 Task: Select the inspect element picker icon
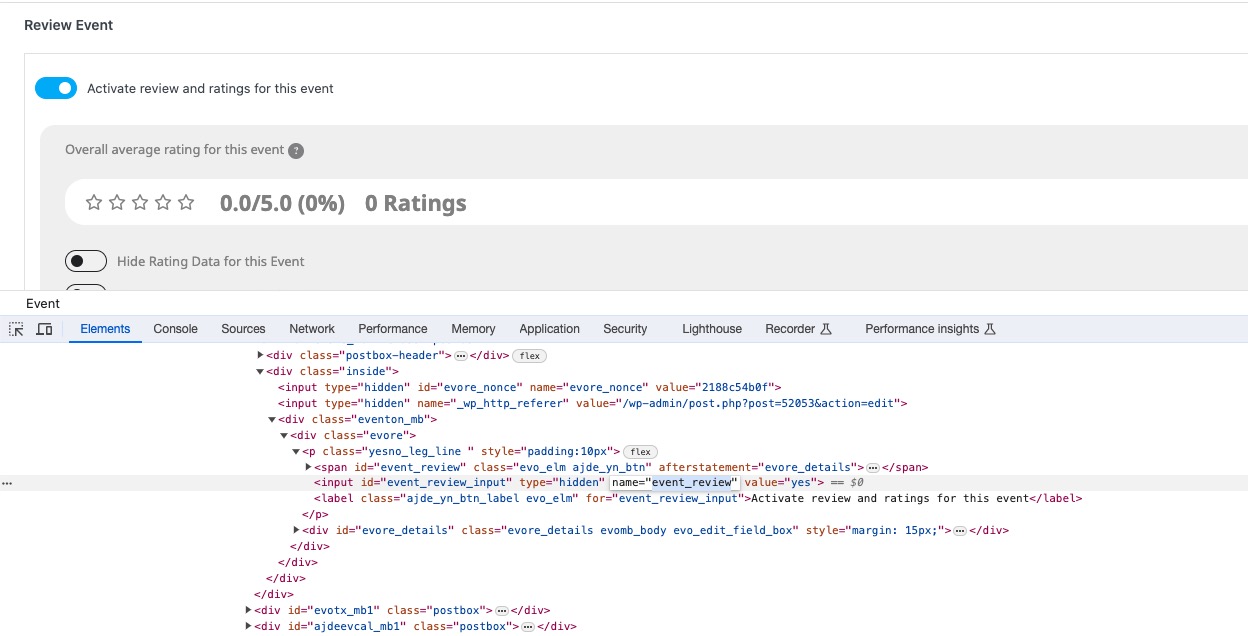[x=16, y=329]
